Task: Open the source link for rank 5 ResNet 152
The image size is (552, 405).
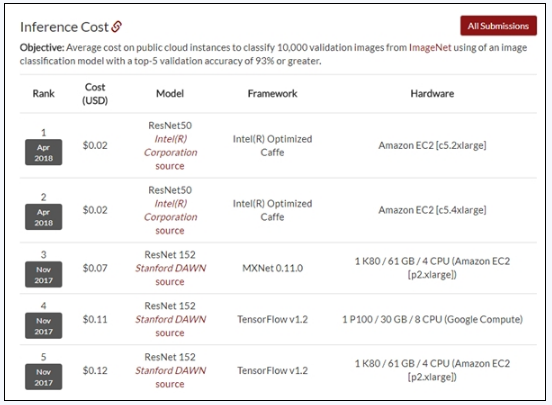Action: (170, 384)
